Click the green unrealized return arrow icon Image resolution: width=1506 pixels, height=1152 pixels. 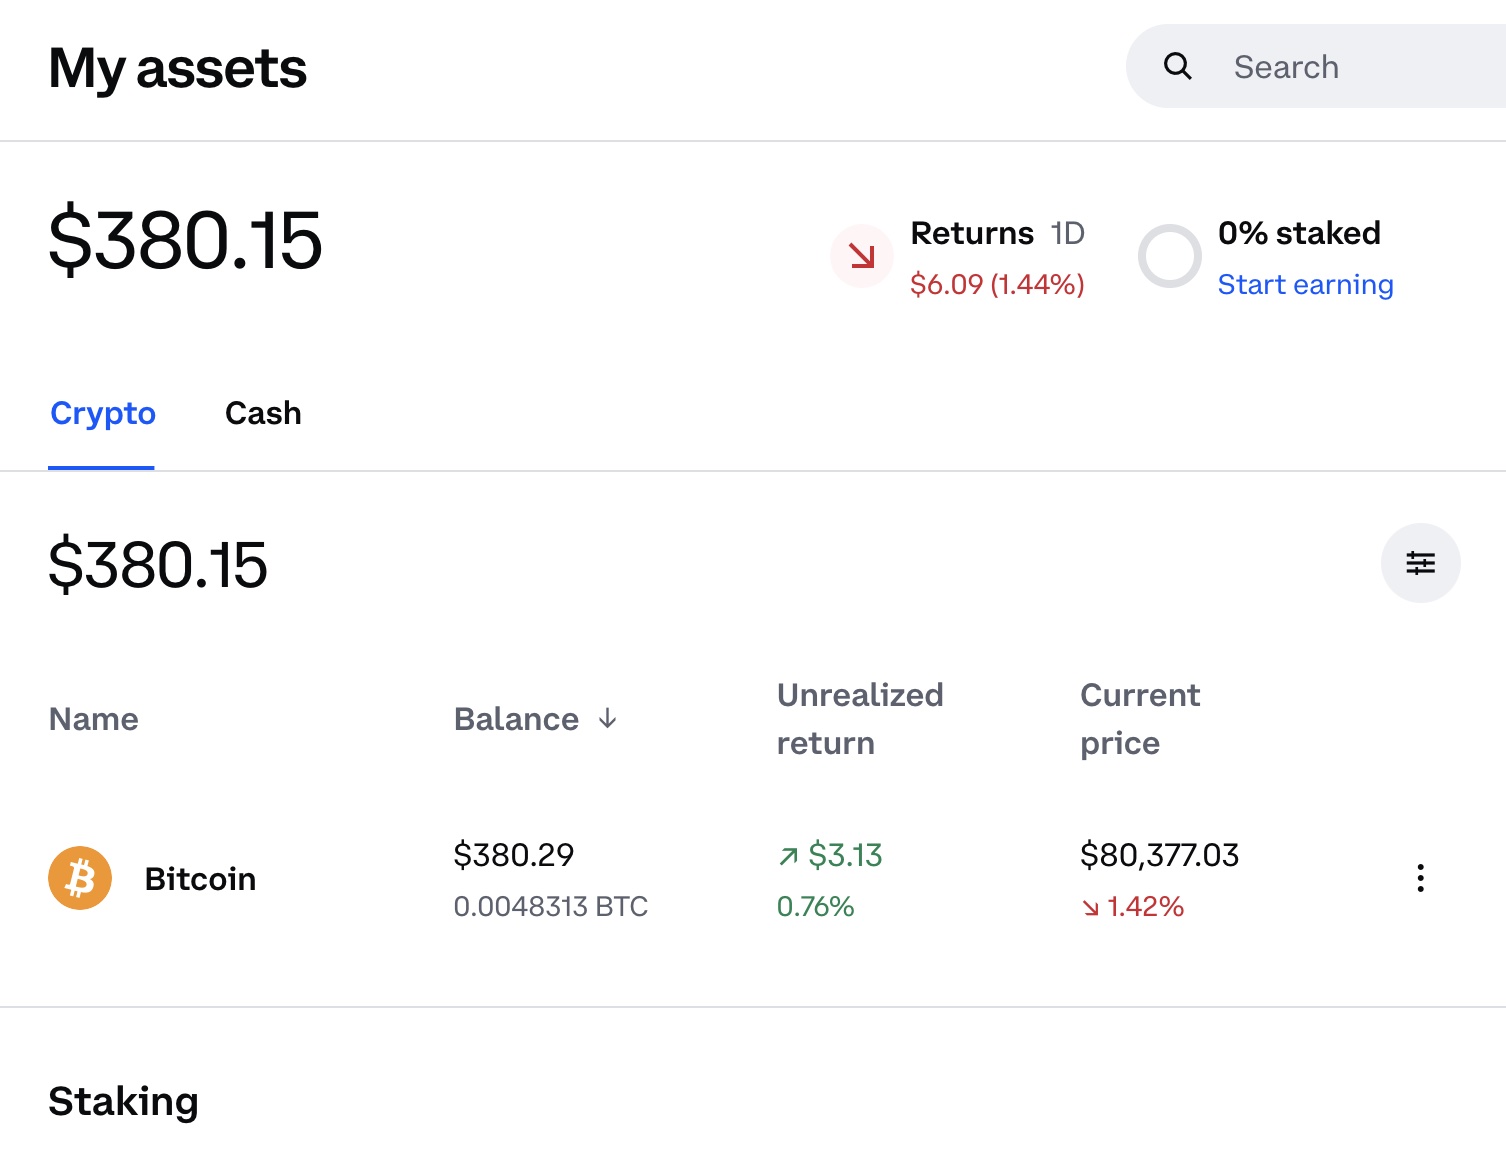point(788,856)
